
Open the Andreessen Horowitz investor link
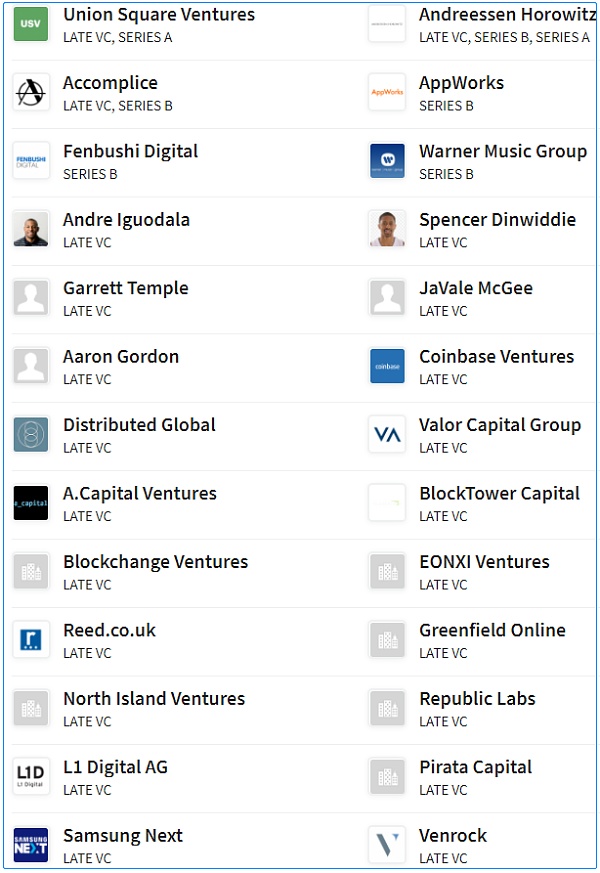click(507, 15)
